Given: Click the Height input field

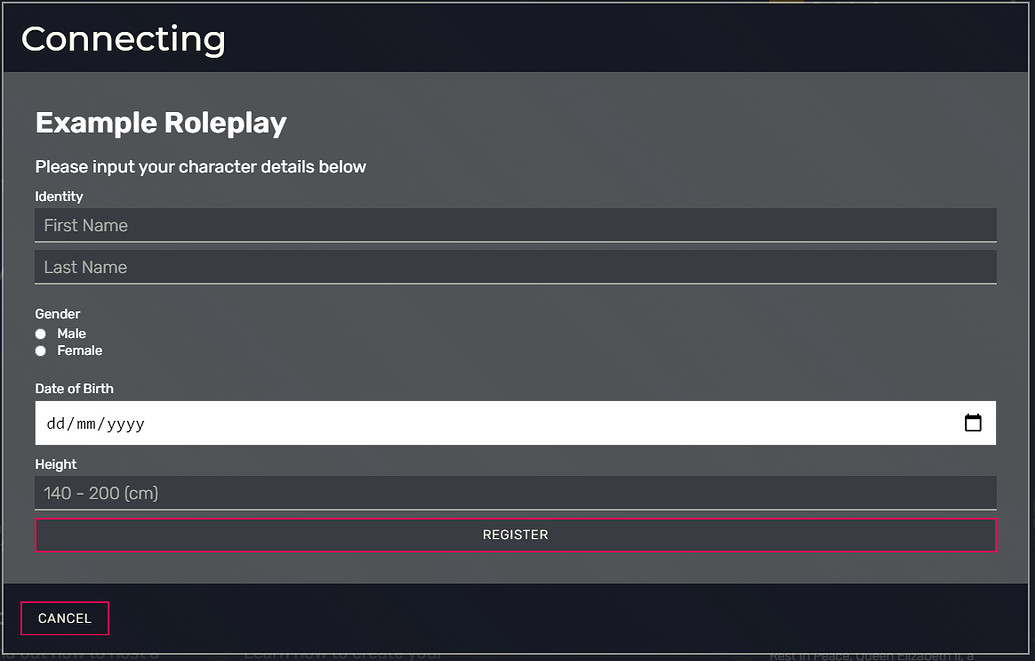Looking at the screenshot, I should point(516,493).
